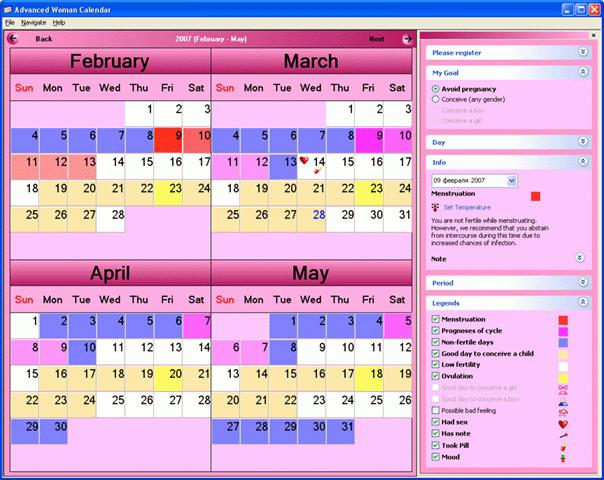This screenshot has height=480, width=604.
Task: Click the Set Temperature thermometer icon
Action: coord(435,208)
